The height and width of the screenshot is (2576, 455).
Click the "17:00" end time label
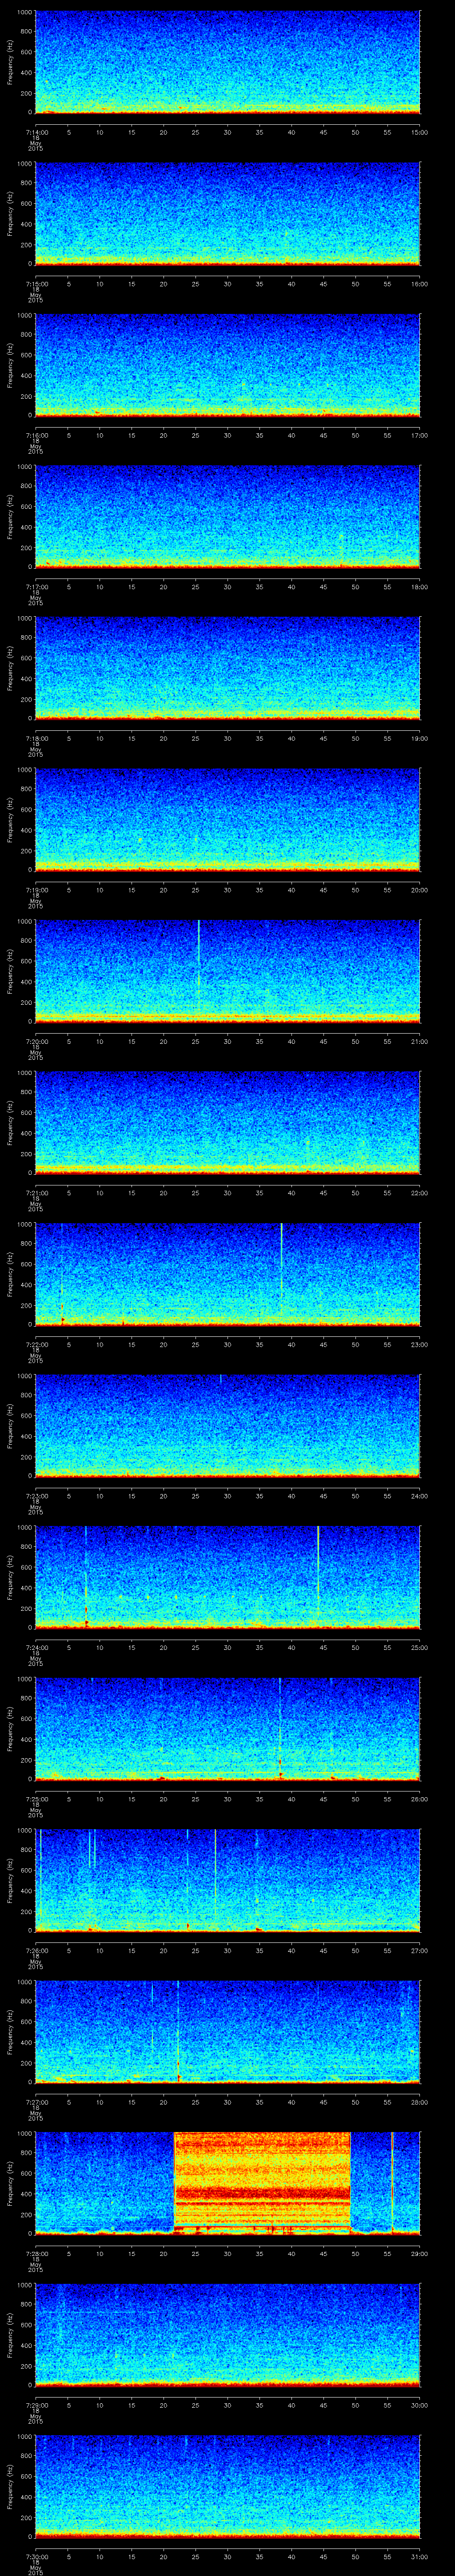[420, 435]
